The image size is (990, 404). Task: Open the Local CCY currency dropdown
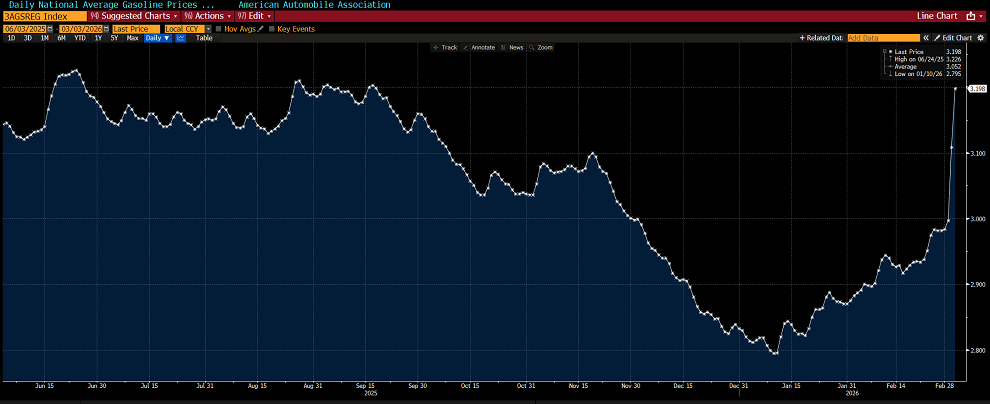tap(189, 29)
